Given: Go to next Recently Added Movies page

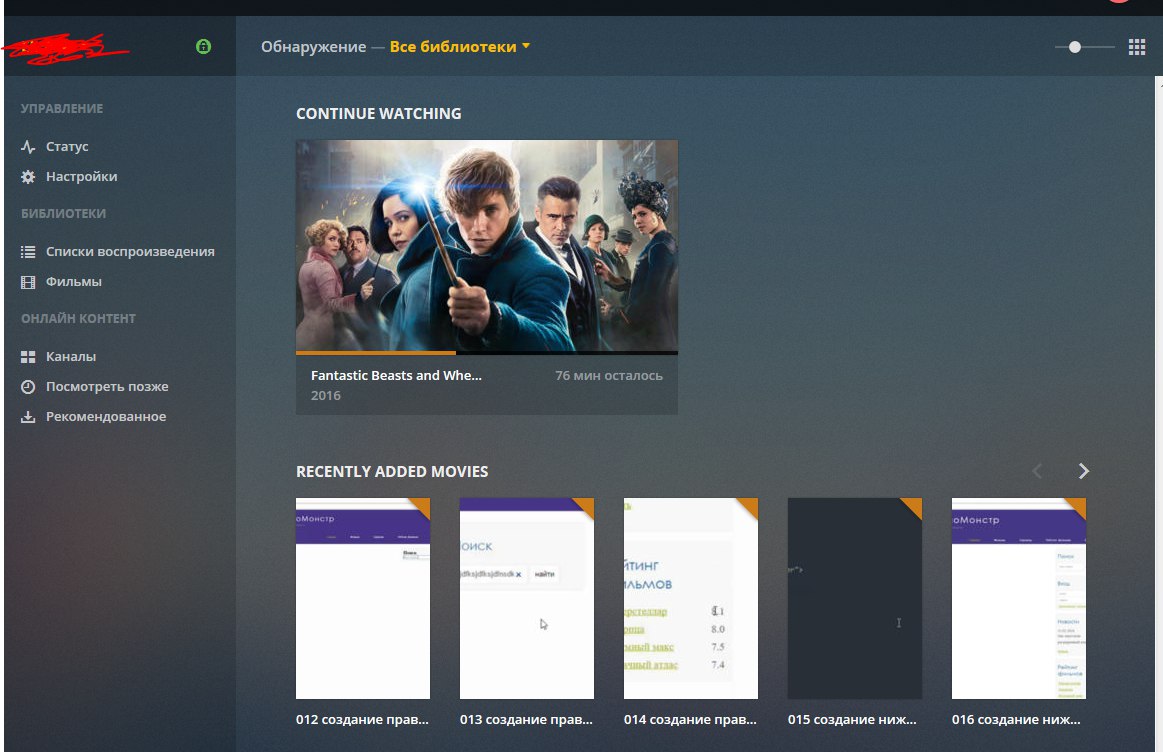Looking at the screenshot, I should coord(1084,471).
